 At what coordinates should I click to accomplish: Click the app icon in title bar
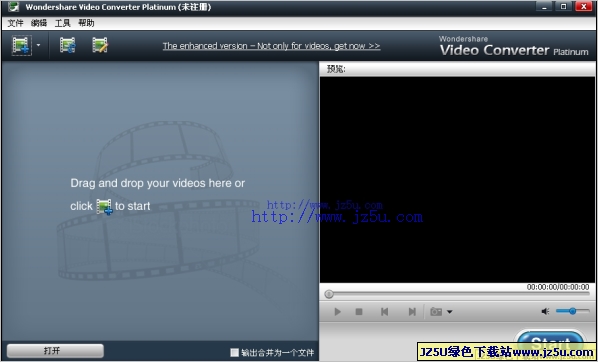tap(13, 7)
